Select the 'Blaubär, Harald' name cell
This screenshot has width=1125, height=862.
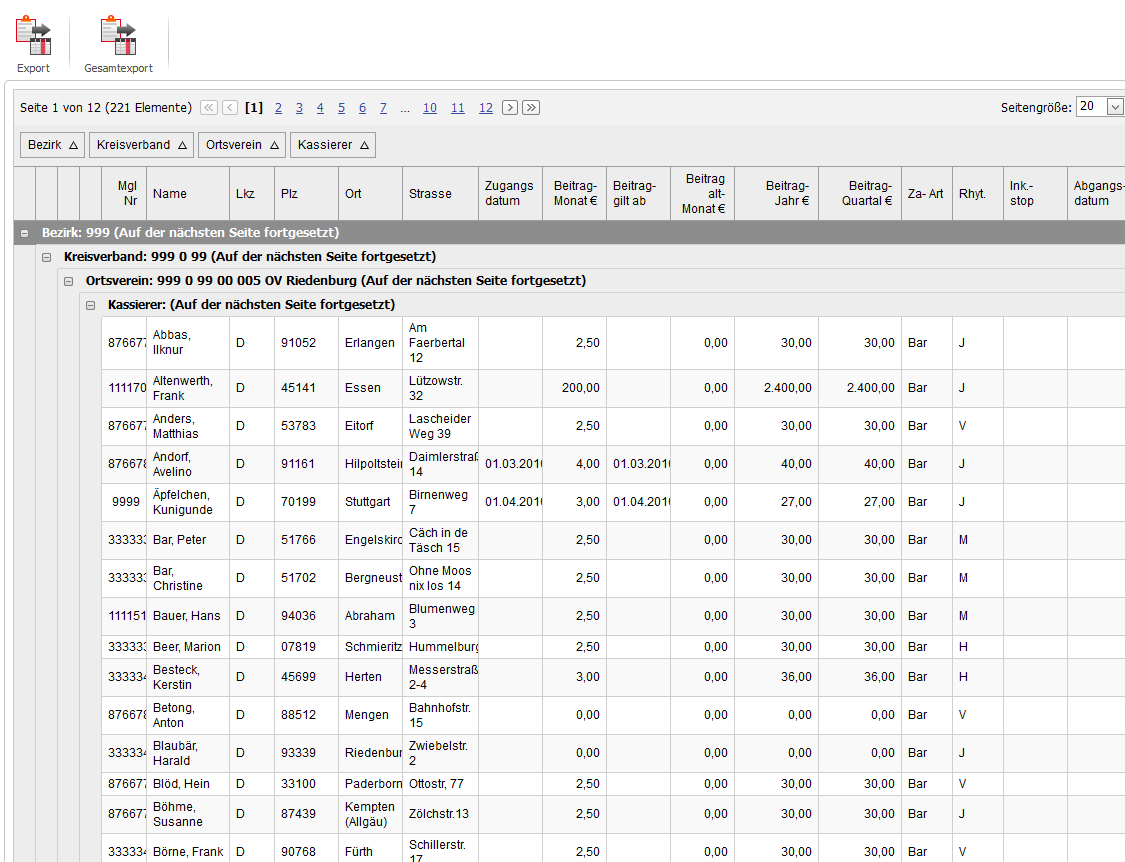click(x=188, y=754)
